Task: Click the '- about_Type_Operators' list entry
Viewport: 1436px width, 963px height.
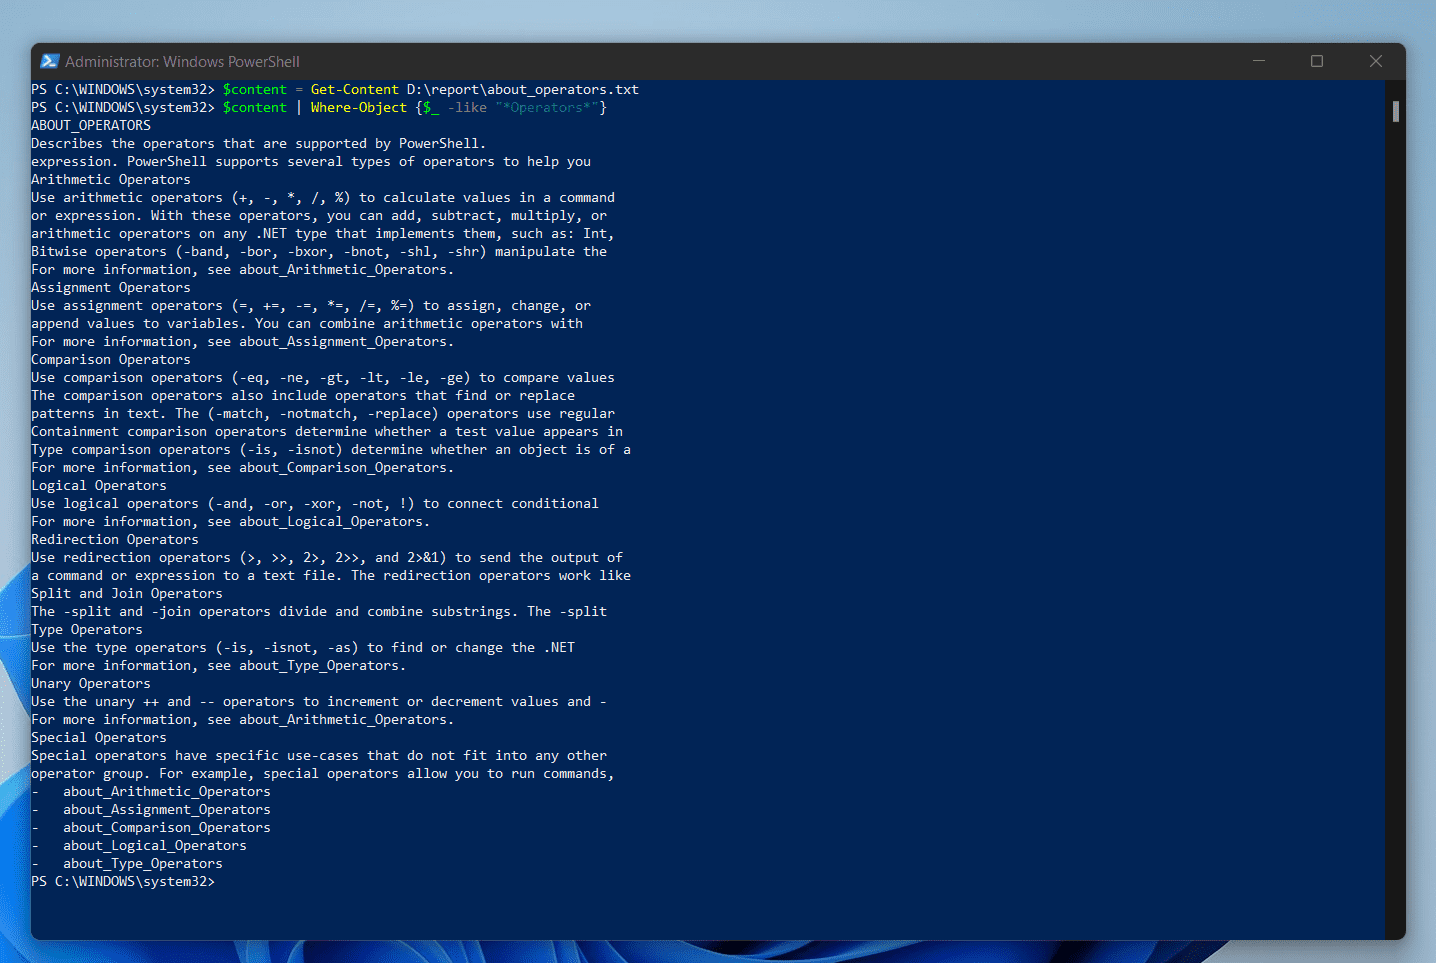Action: [x=127, y=864]
